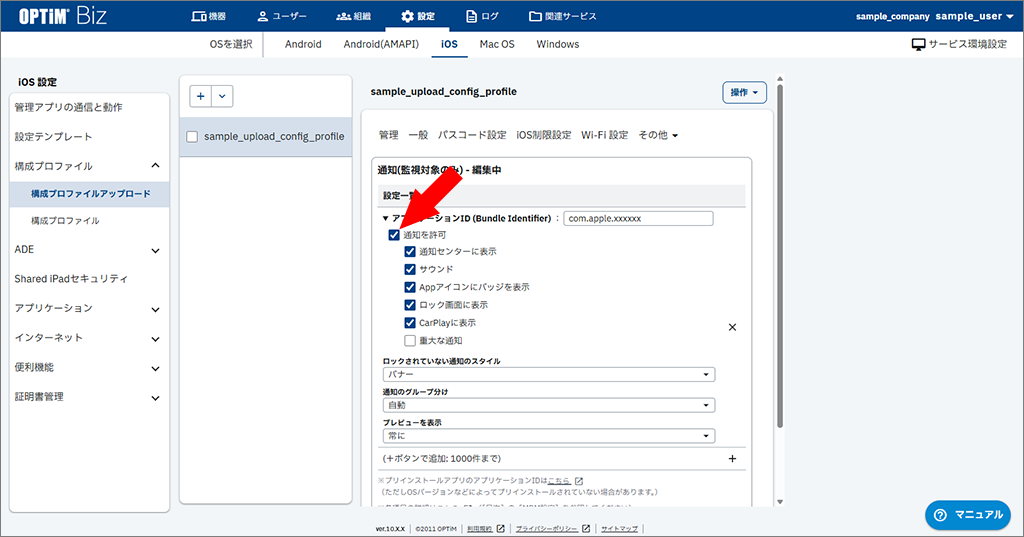Screen dimensions: 1024x537
Task: Click the plus add profile button
Action: 200,96
